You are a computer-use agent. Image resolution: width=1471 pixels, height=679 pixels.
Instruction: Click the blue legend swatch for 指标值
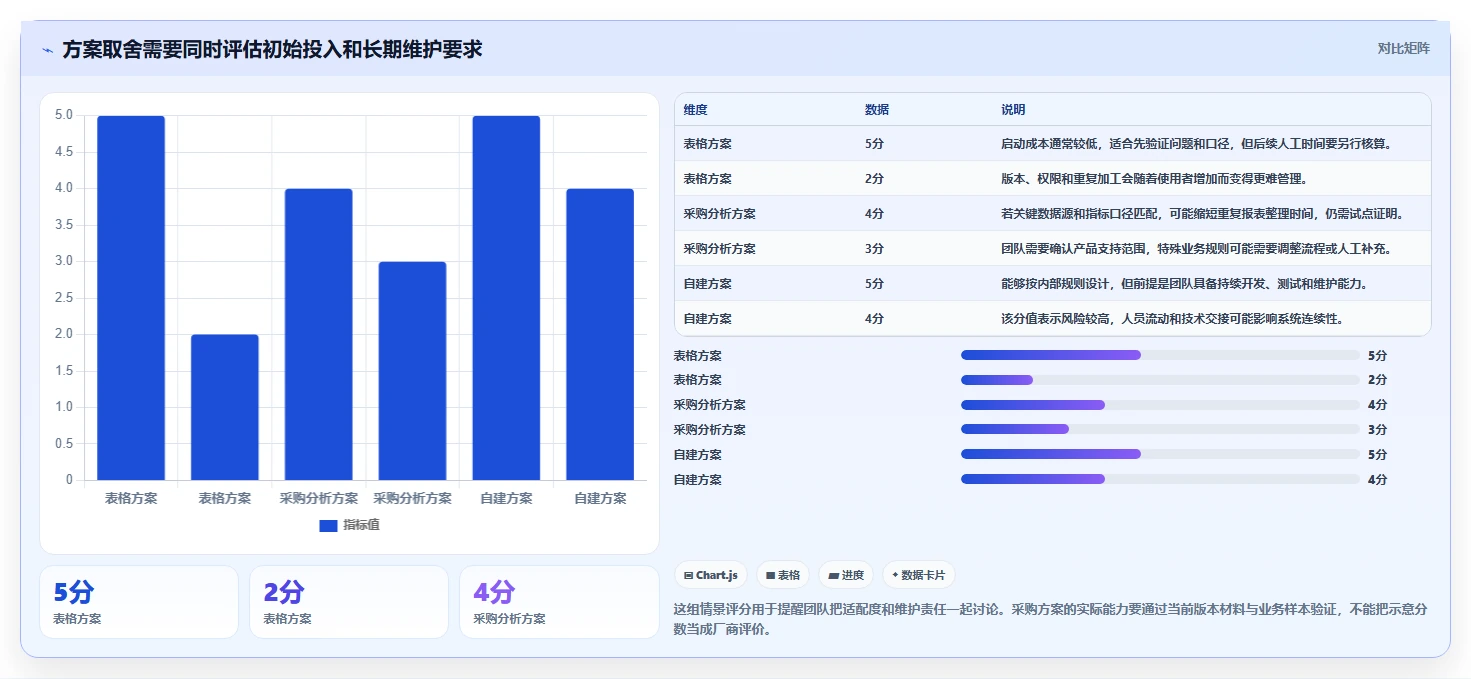[329, 525]
